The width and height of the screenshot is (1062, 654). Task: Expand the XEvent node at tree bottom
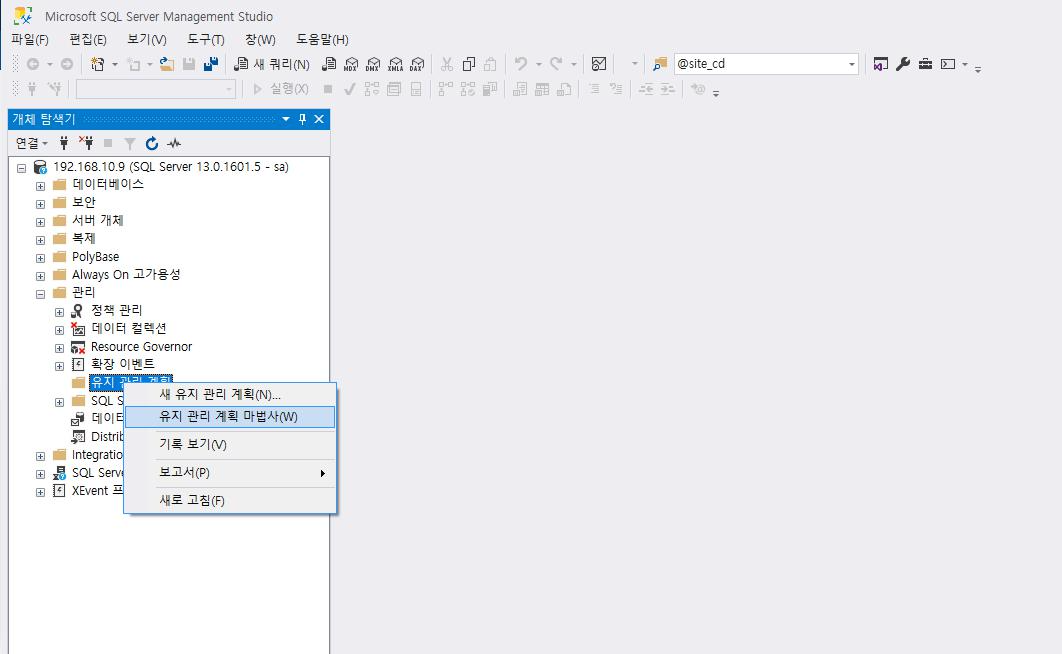[41, 492]
